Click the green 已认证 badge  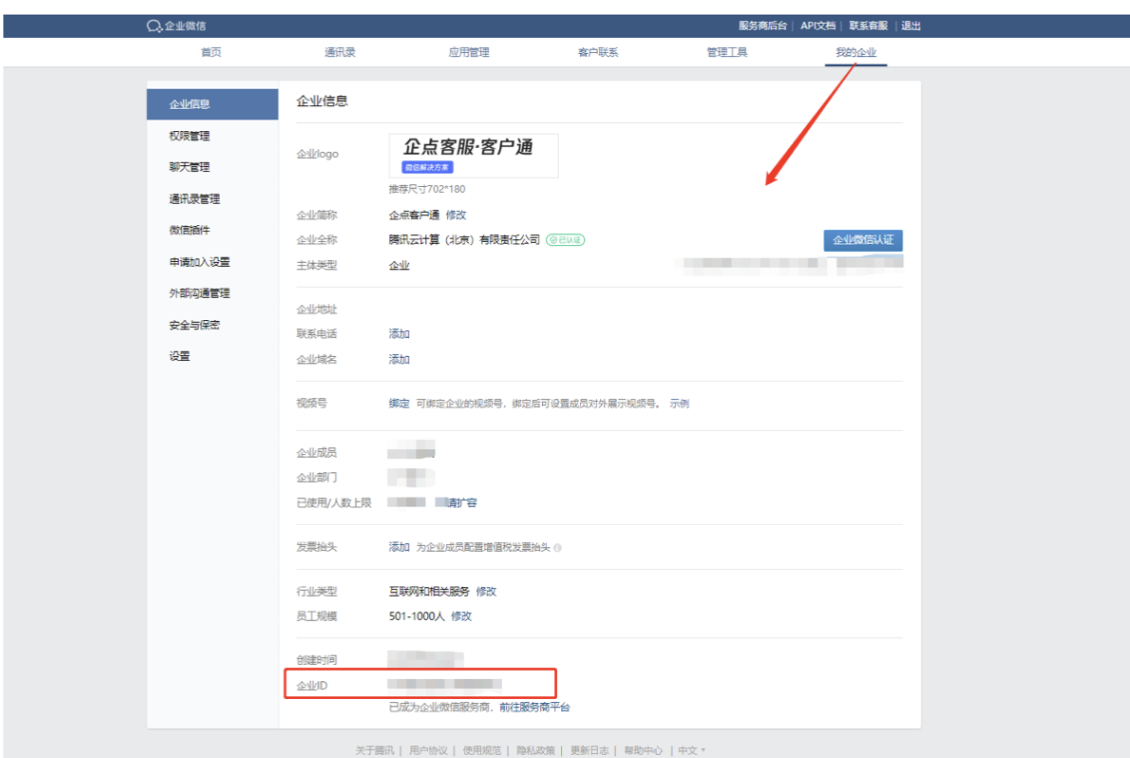pyautogui.click(x=566, y=240)
